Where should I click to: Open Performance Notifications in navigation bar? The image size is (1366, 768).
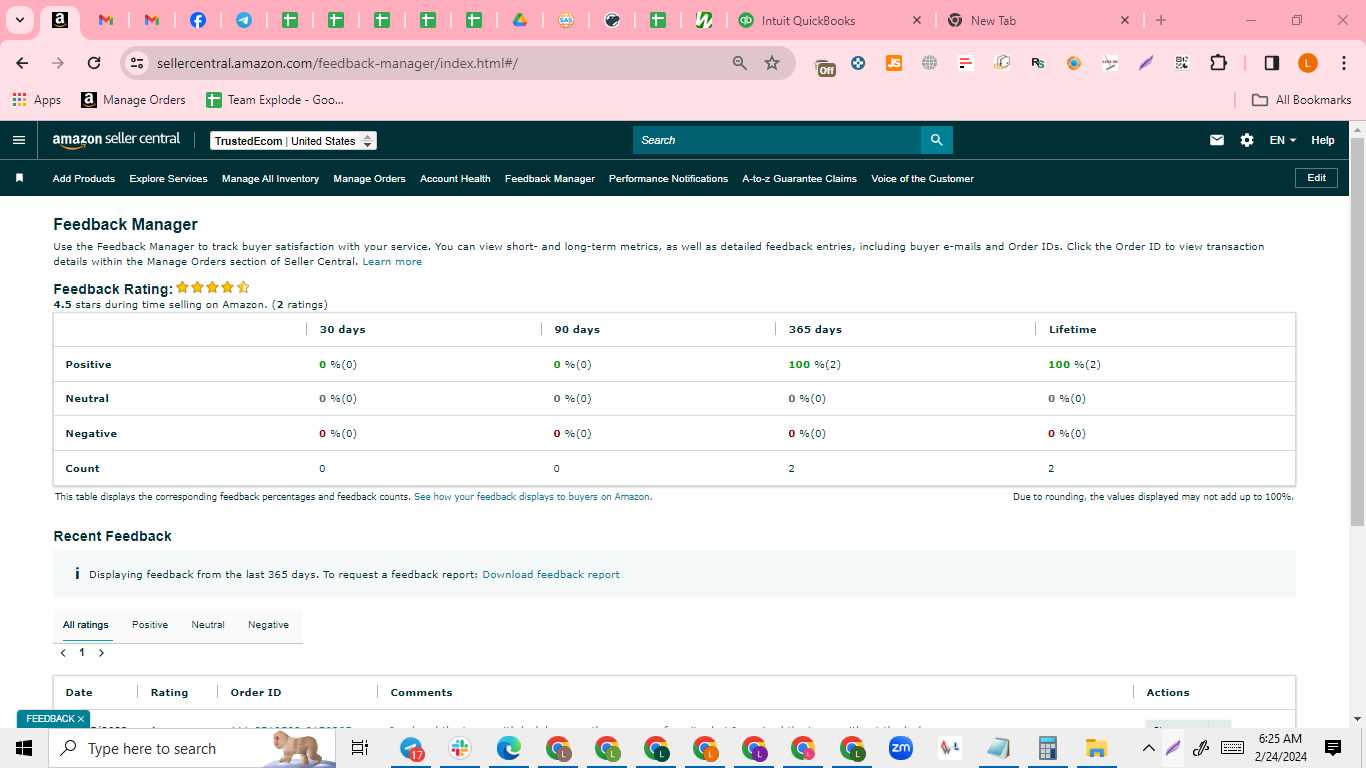tap(668, 179)
